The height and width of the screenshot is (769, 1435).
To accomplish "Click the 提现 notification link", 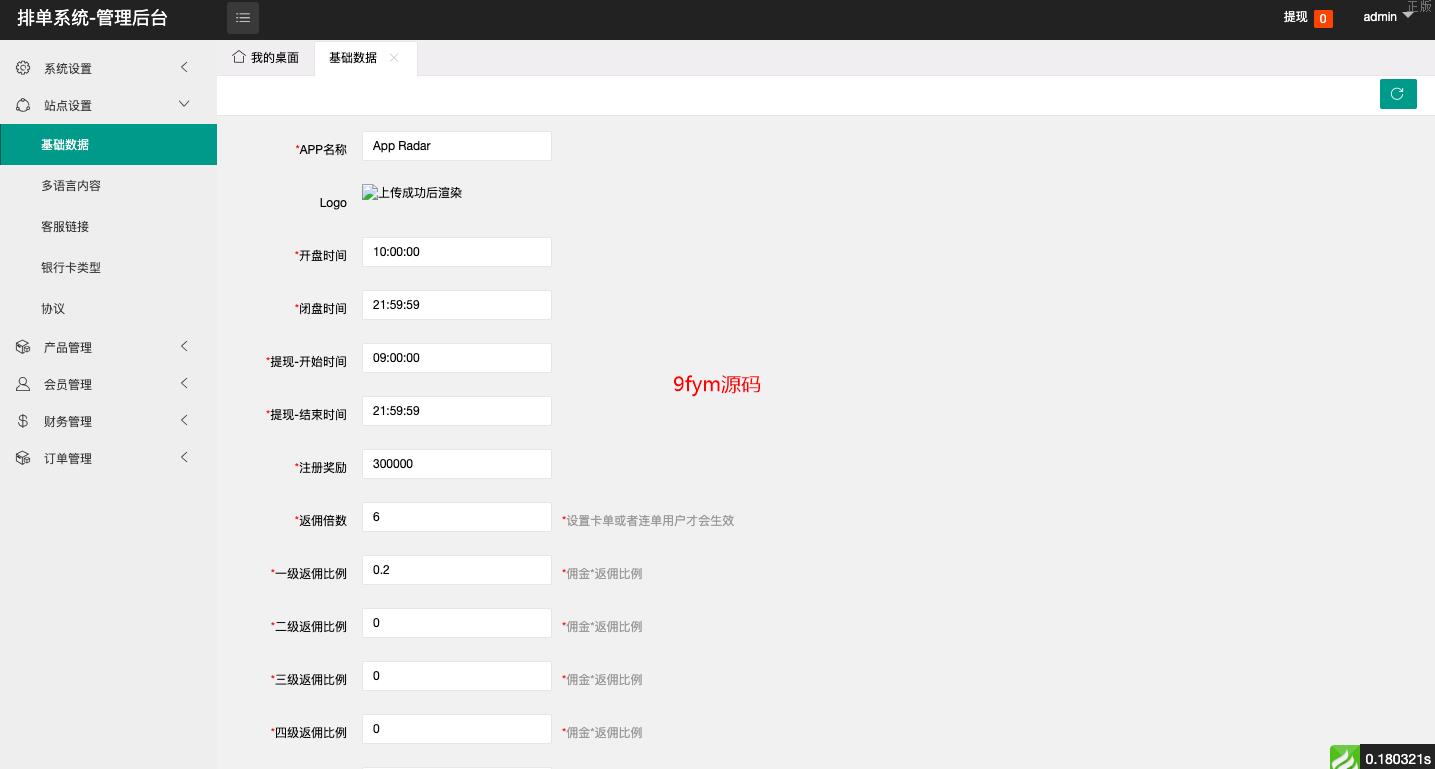I will point(1296,17).
